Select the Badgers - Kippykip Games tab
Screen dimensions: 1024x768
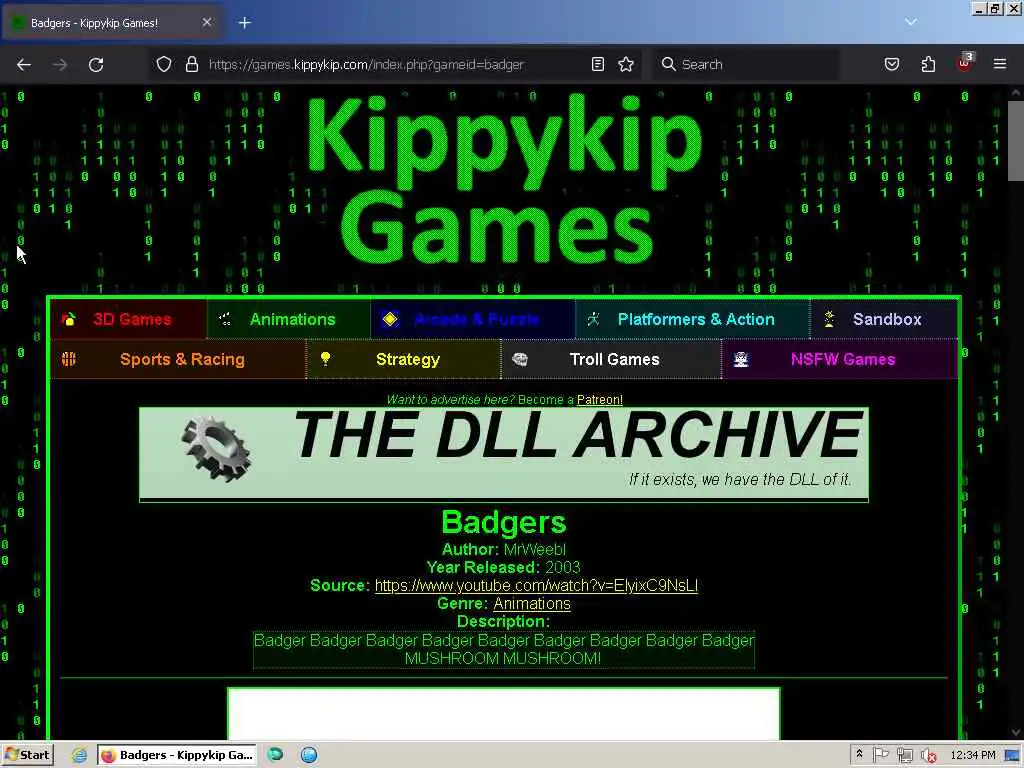(x=112, y=23)
